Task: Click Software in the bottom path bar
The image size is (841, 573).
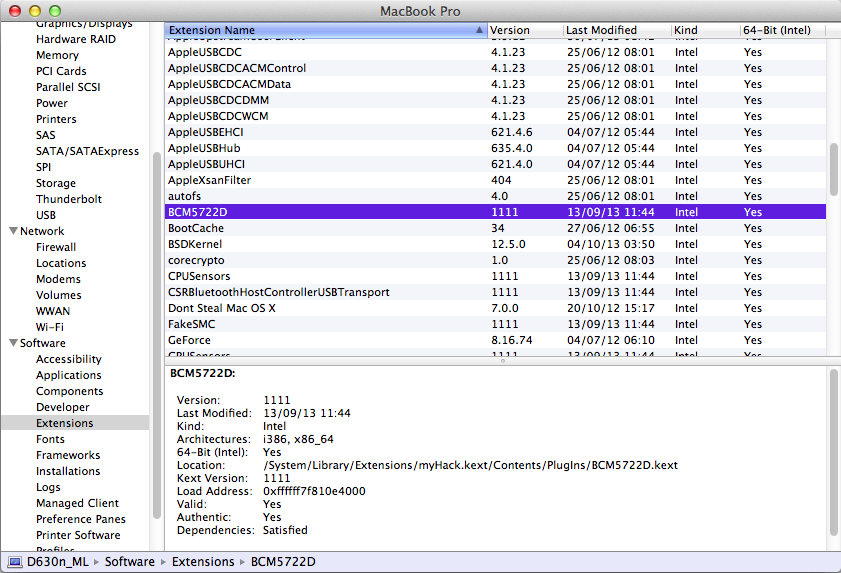Action: pyautogui.click(x=129, y=562)
